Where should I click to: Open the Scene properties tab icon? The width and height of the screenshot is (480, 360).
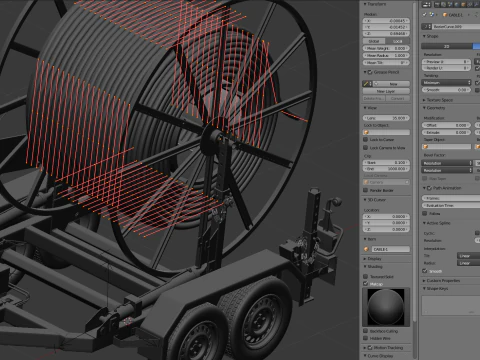(x=450, y=5)
